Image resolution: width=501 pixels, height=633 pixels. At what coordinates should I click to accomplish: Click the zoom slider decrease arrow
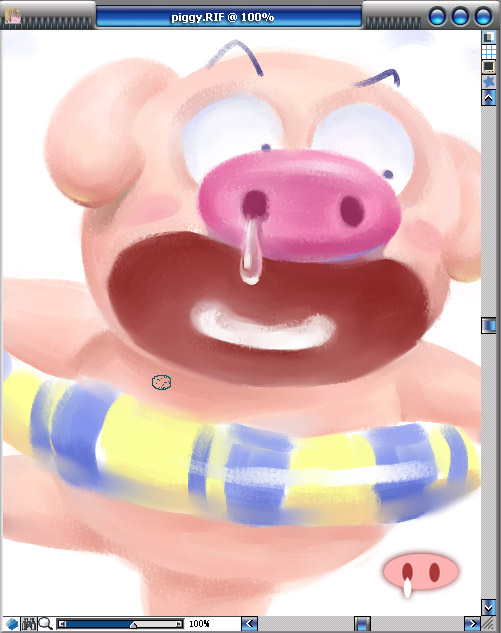click(x=62, y=624)
